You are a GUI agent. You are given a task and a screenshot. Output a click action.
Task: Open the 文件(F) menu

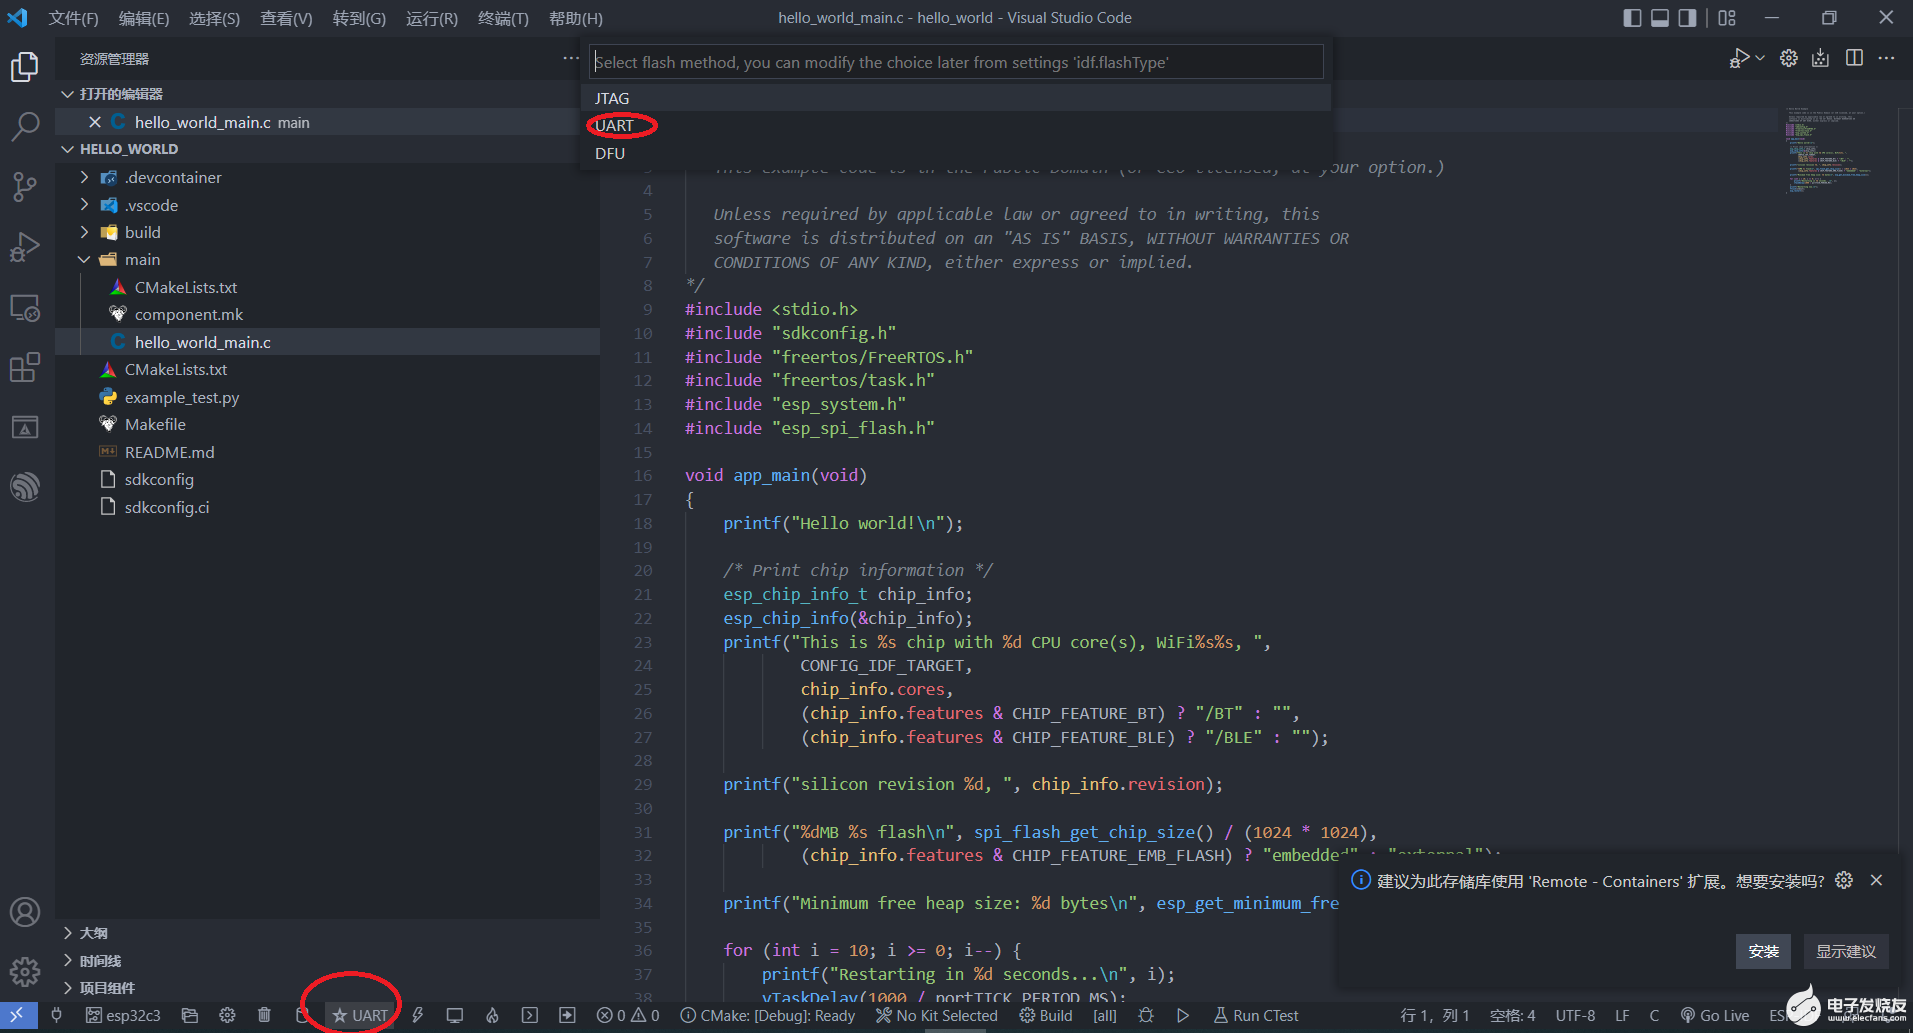tap(73, 18)
